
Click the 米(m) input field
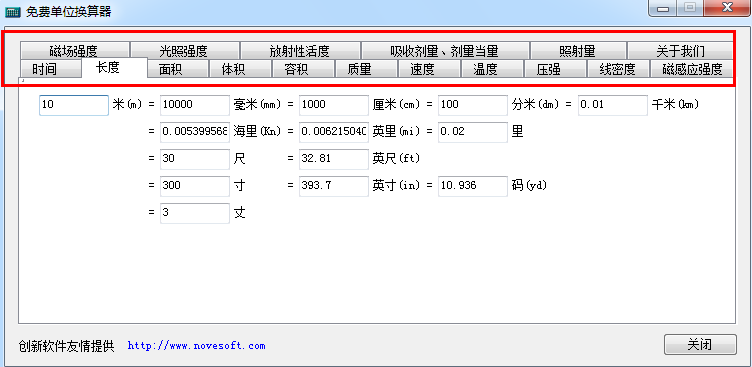pos(74,105)
